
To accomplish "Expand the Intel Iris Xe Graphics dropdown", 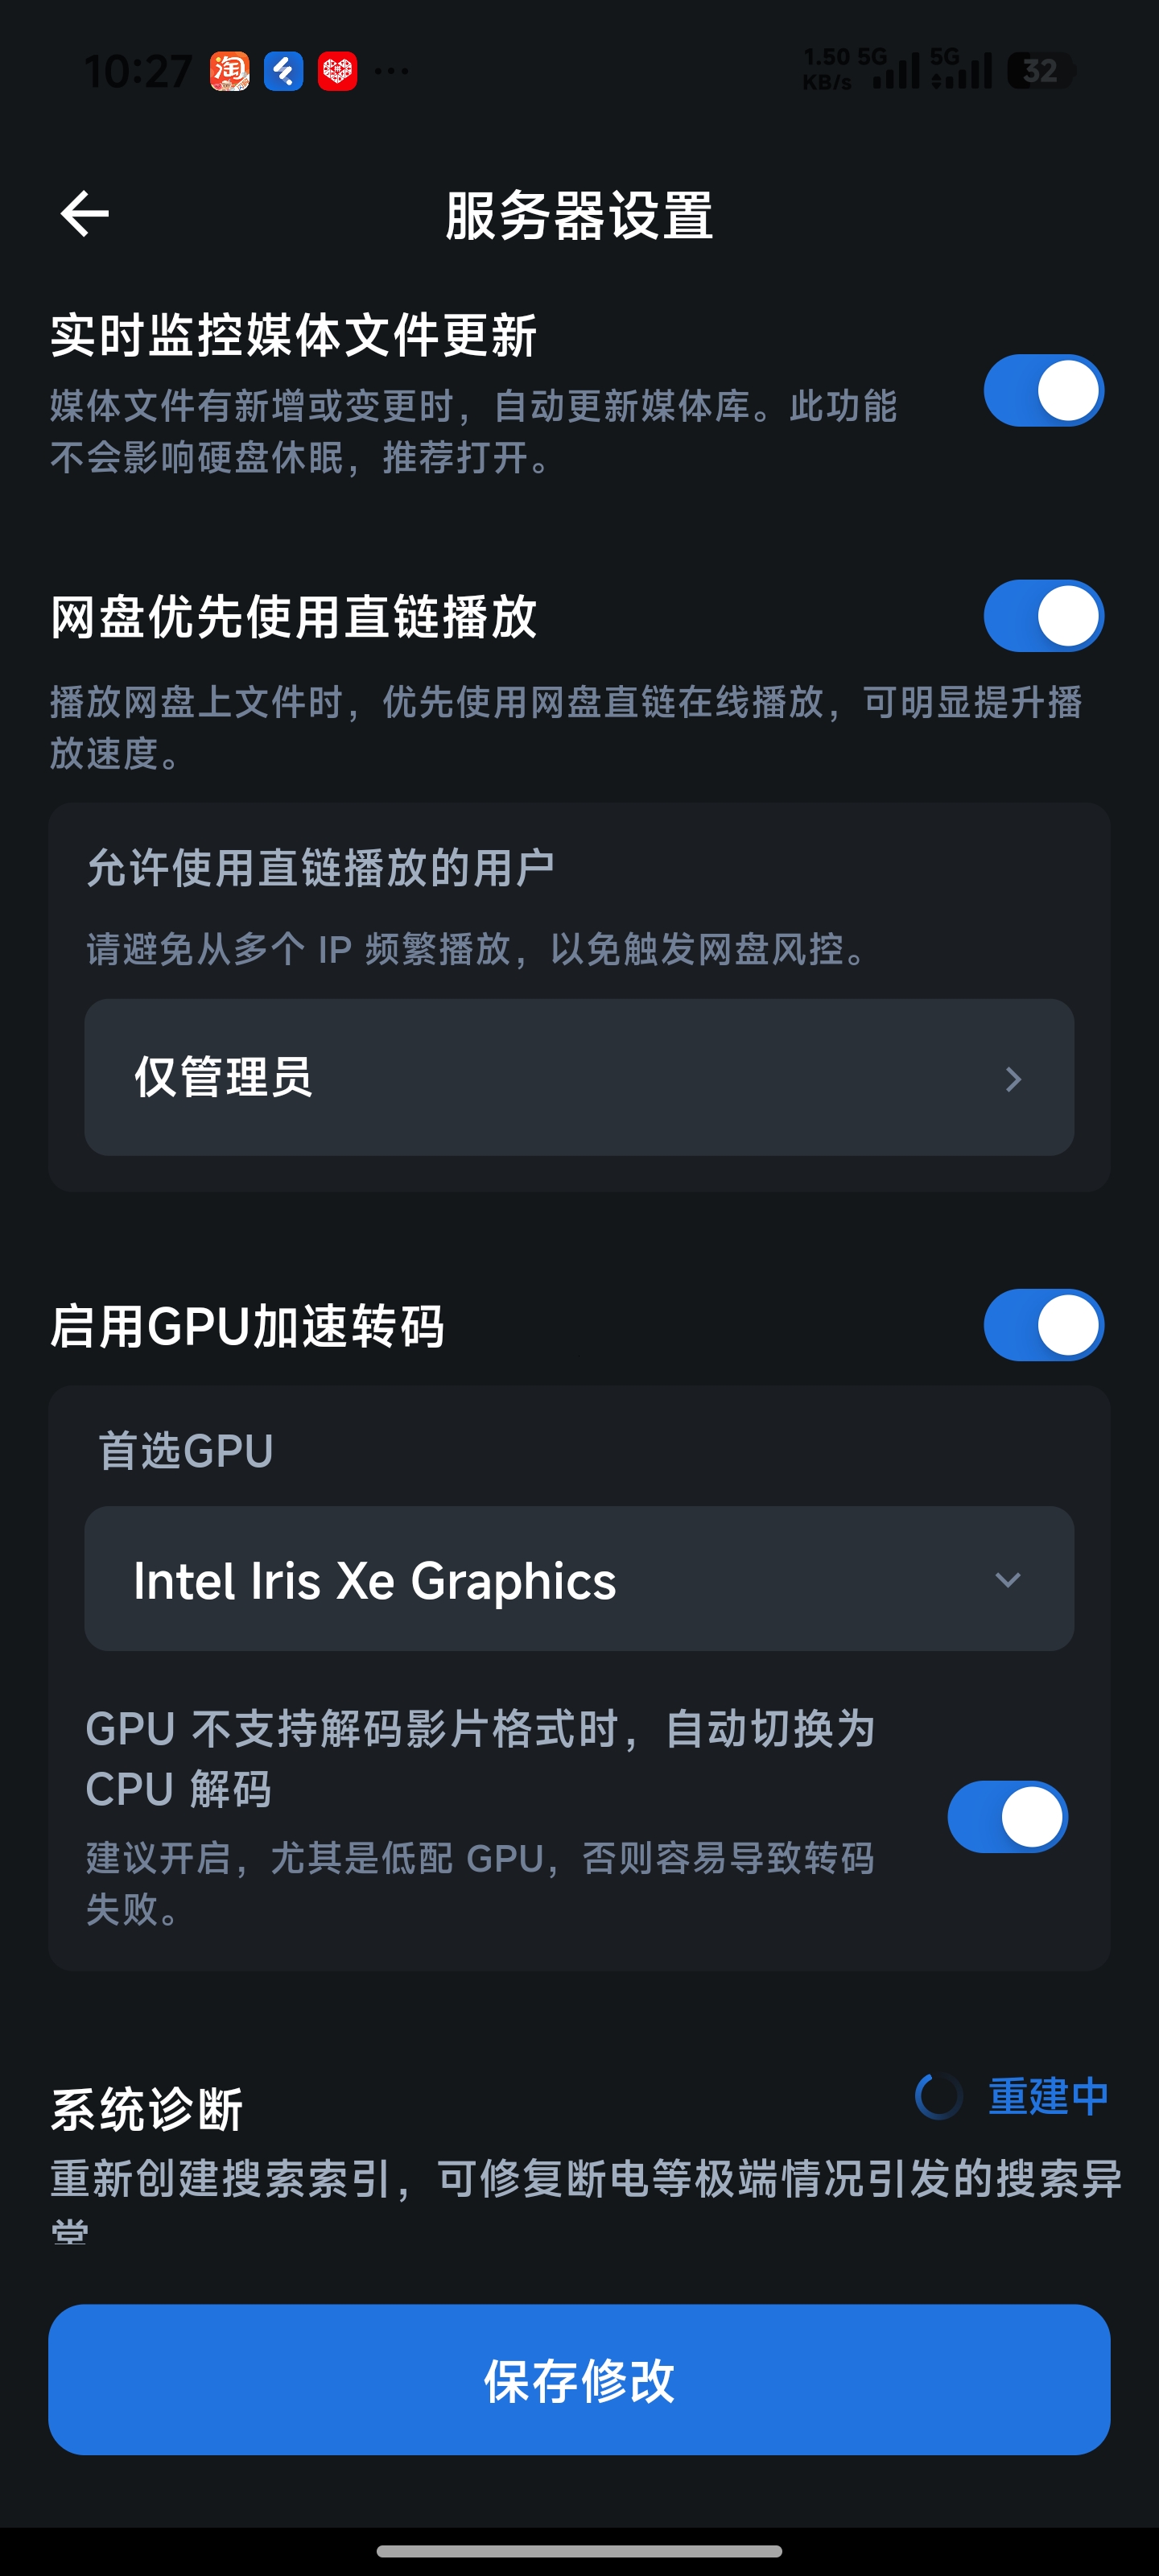I will tap(579, 1579).
